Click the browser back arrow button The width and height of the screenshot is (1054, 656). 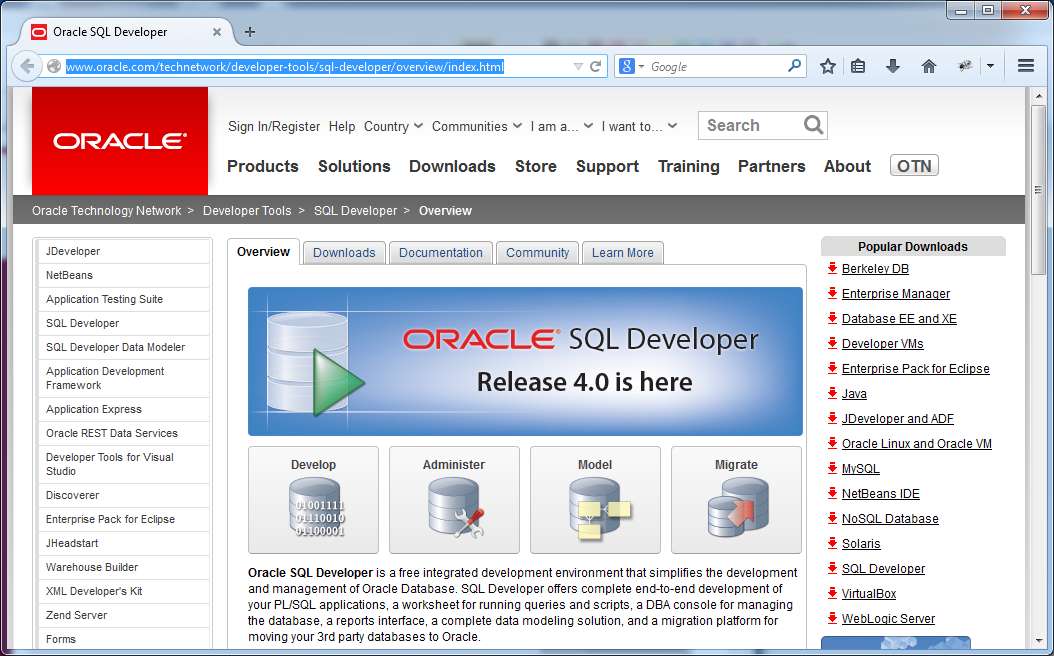pyautogui.click(x=27, y=66)
